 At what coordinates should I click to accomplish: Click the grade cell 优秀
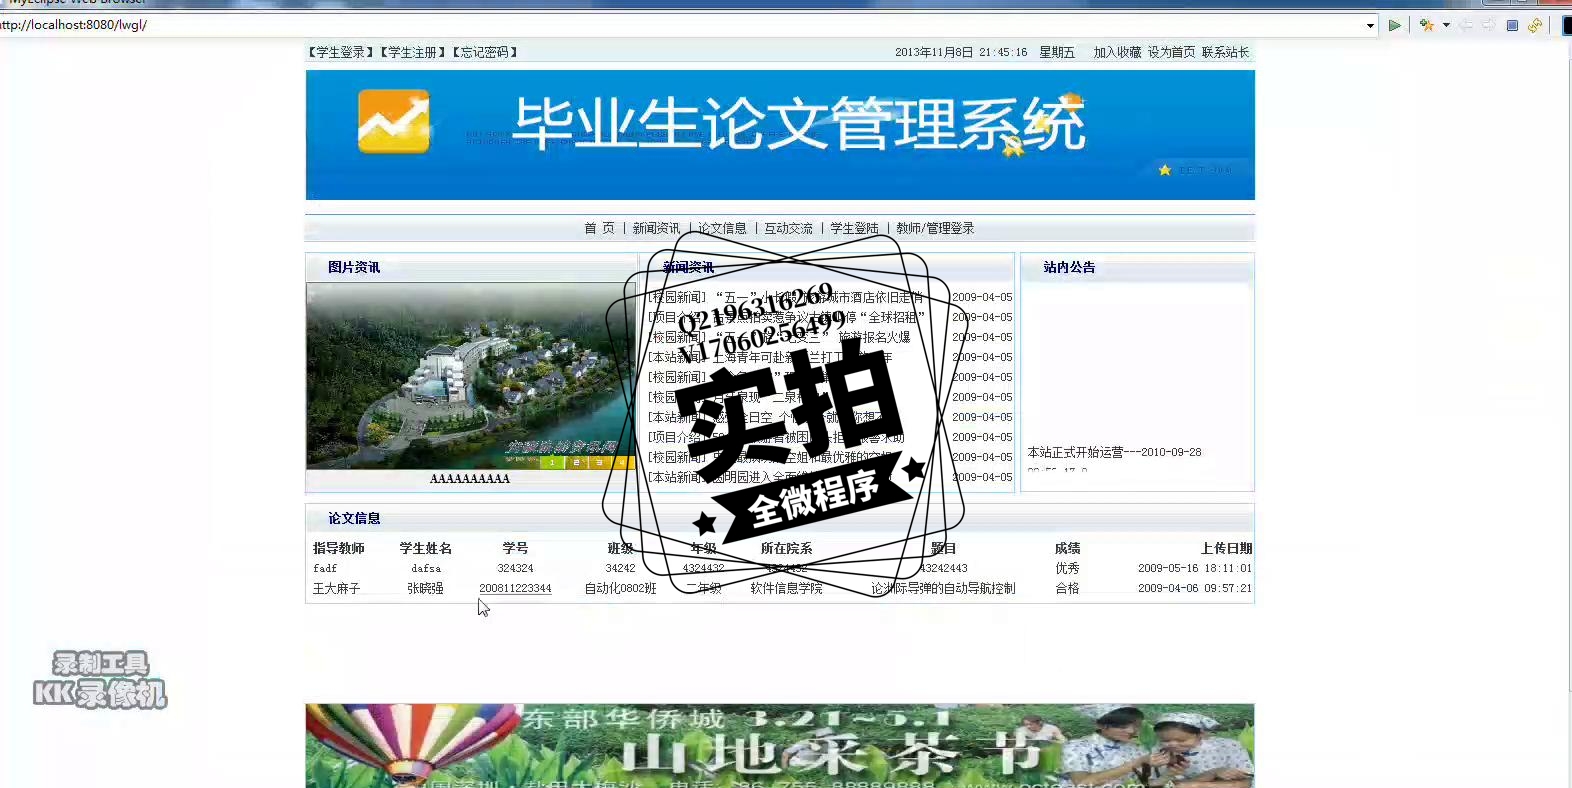(1067, 568)
